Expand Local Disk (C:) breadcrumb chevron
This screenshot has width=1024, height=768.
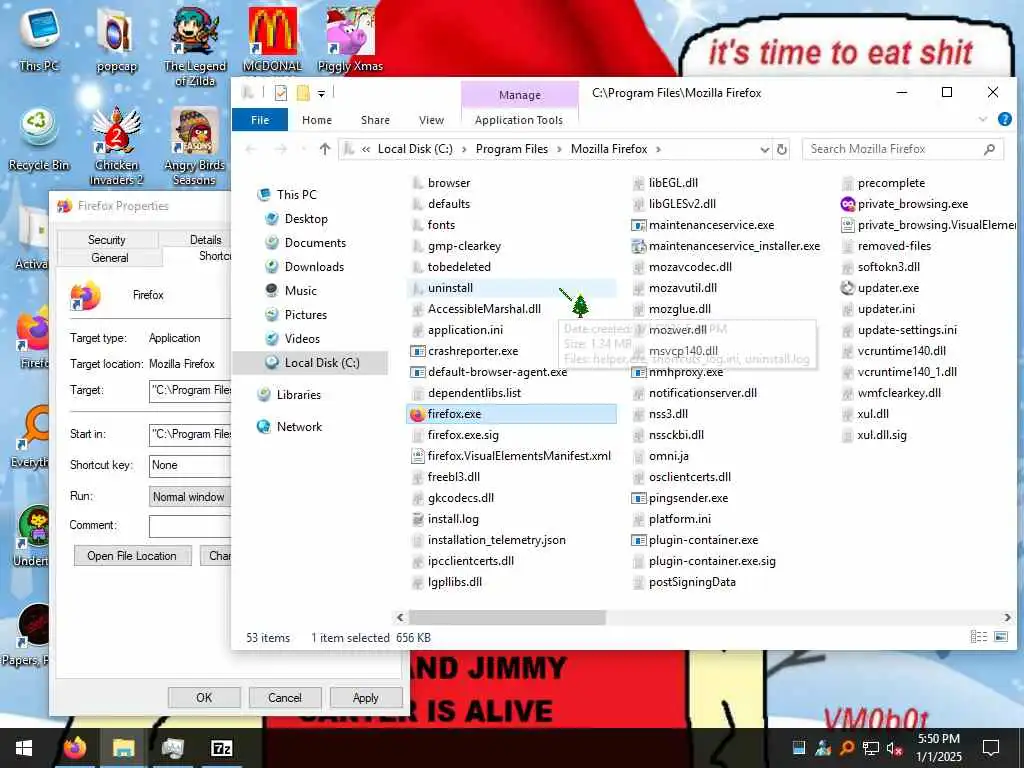pyautogui.click(x=464, y=150)
